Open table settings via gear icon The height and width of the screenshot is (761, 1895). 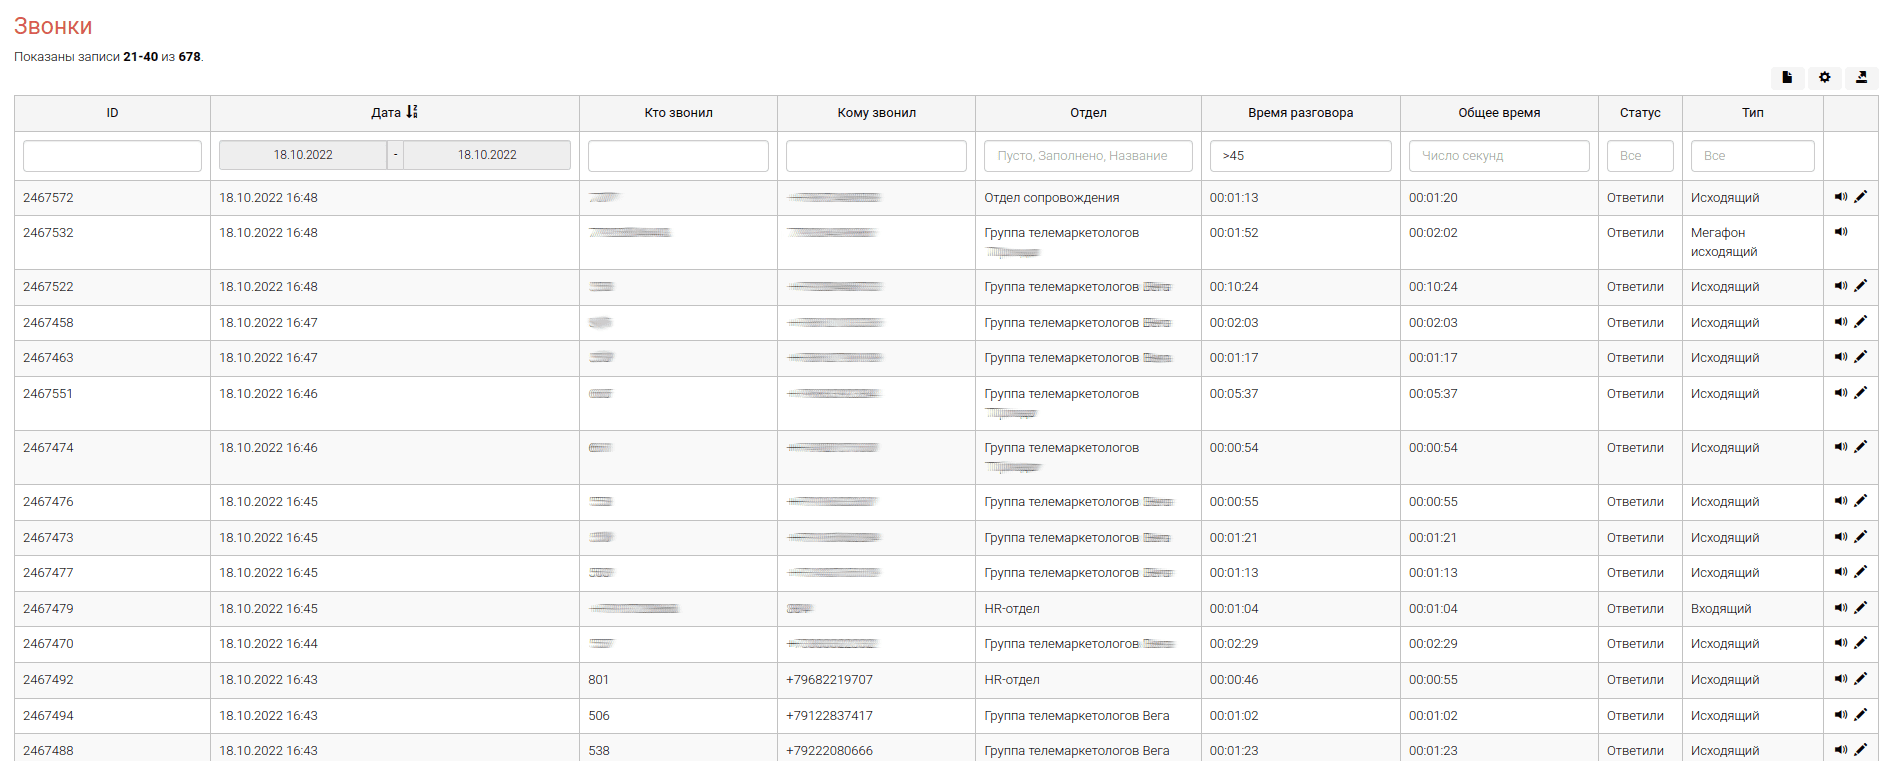1824,77
